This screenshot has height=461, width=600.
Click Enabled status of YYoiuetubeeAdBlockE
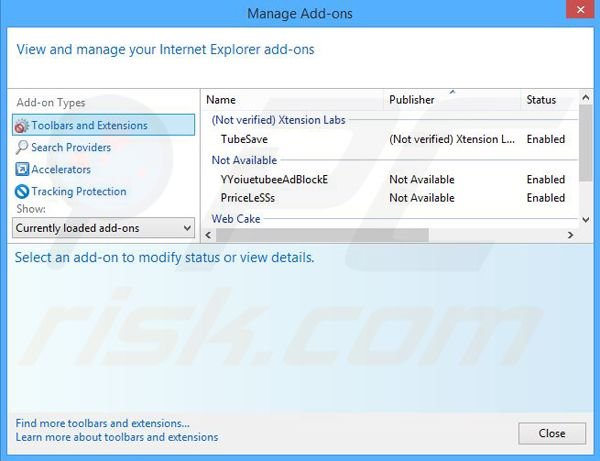point(546,179)
